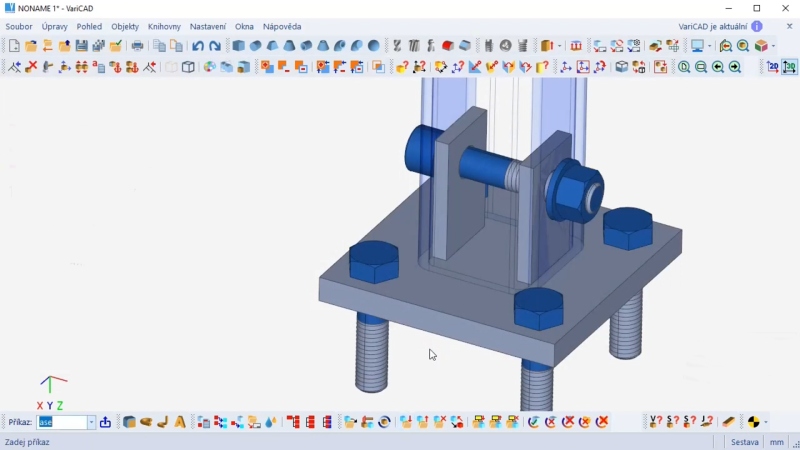Click the text A icon in bottom toolbar
800x450 pixels.
click(x=180, y=422)
